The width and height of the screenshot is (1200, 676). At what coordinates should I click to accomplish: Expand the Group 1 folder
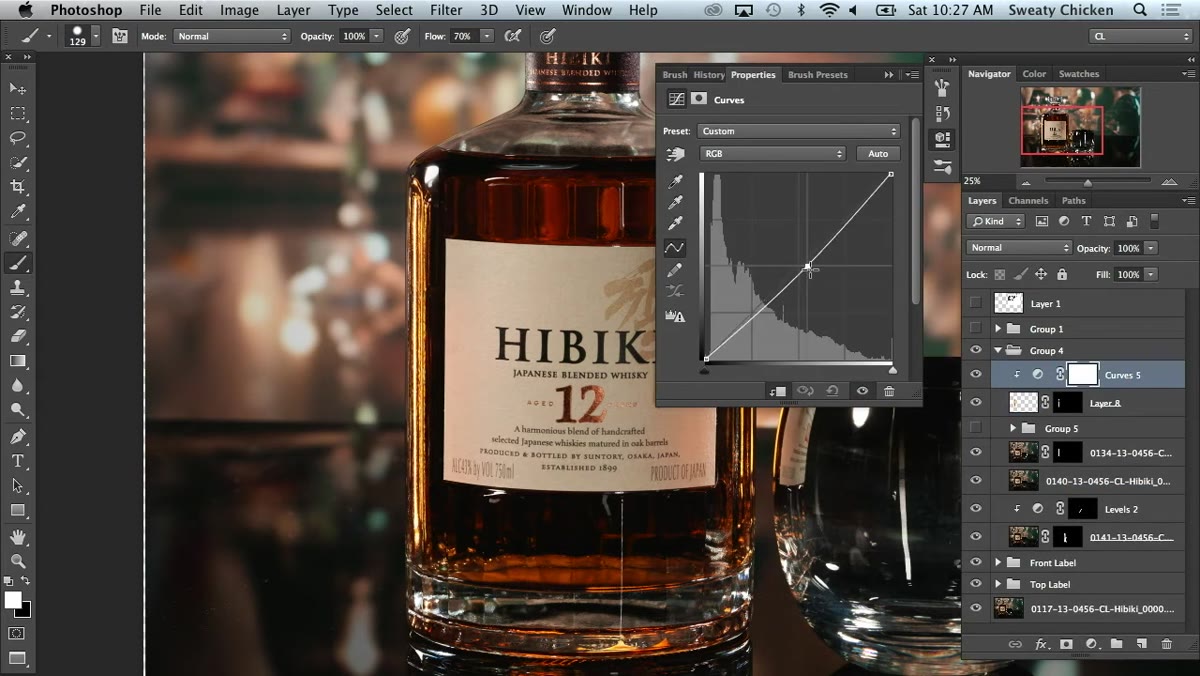[998, 329]
